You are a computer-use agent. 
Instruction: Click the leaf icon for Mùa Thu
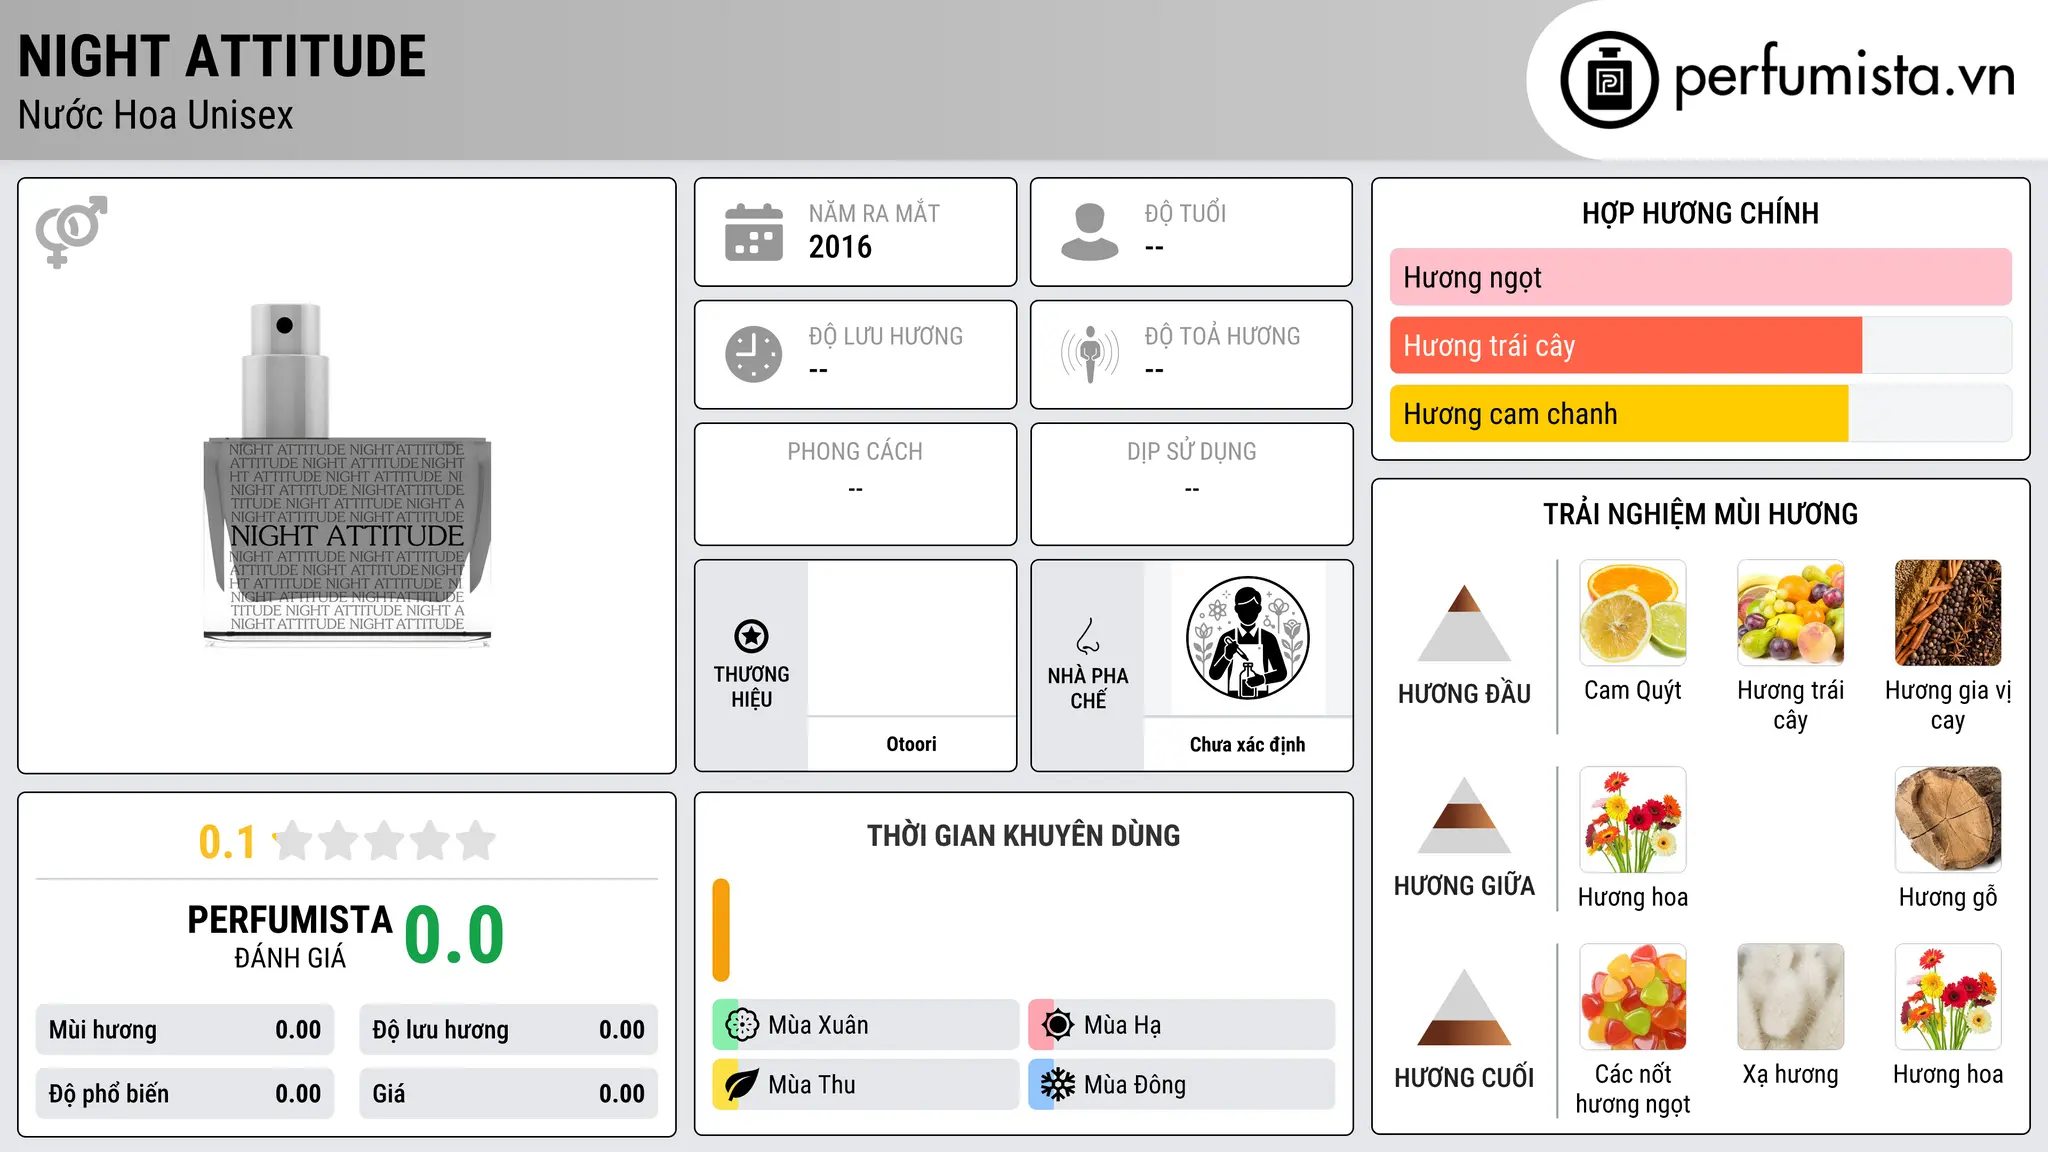pyautogui.click(x=742, y=1085)
